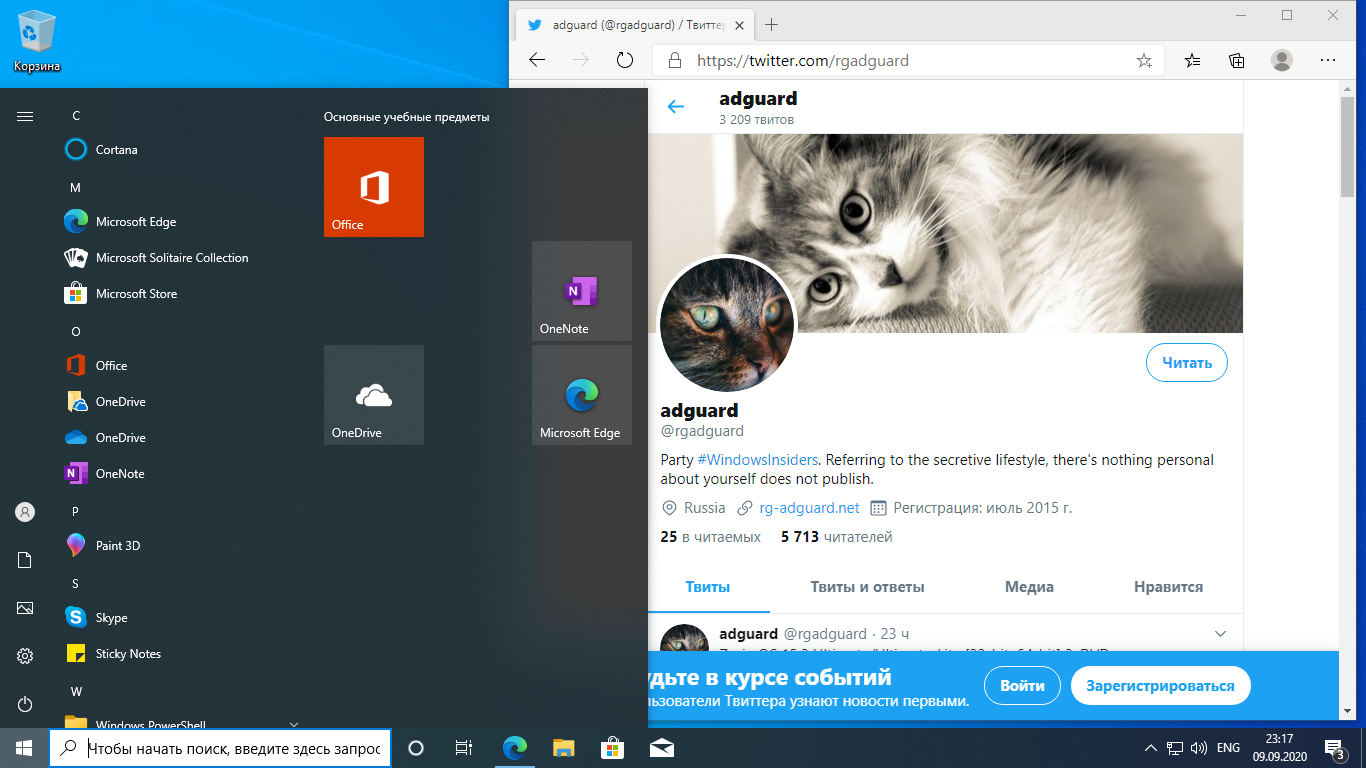Switch to the Медиа tab
Viewport: 1366px width, 768px height.
(1029, 587)
